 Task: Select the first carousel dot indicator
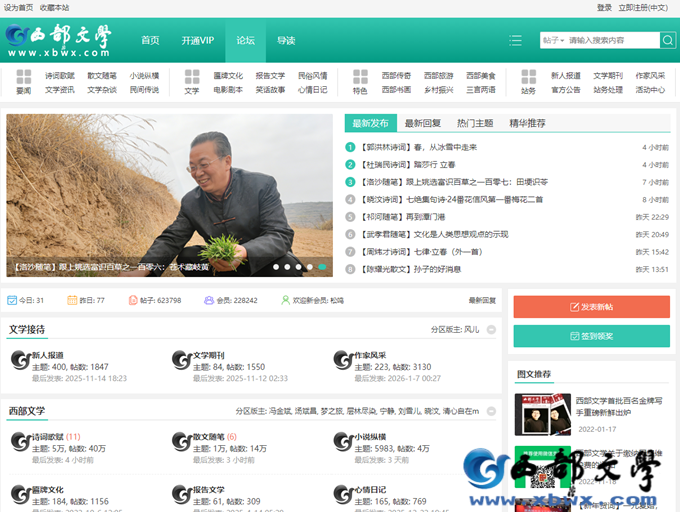click(276, 267)
